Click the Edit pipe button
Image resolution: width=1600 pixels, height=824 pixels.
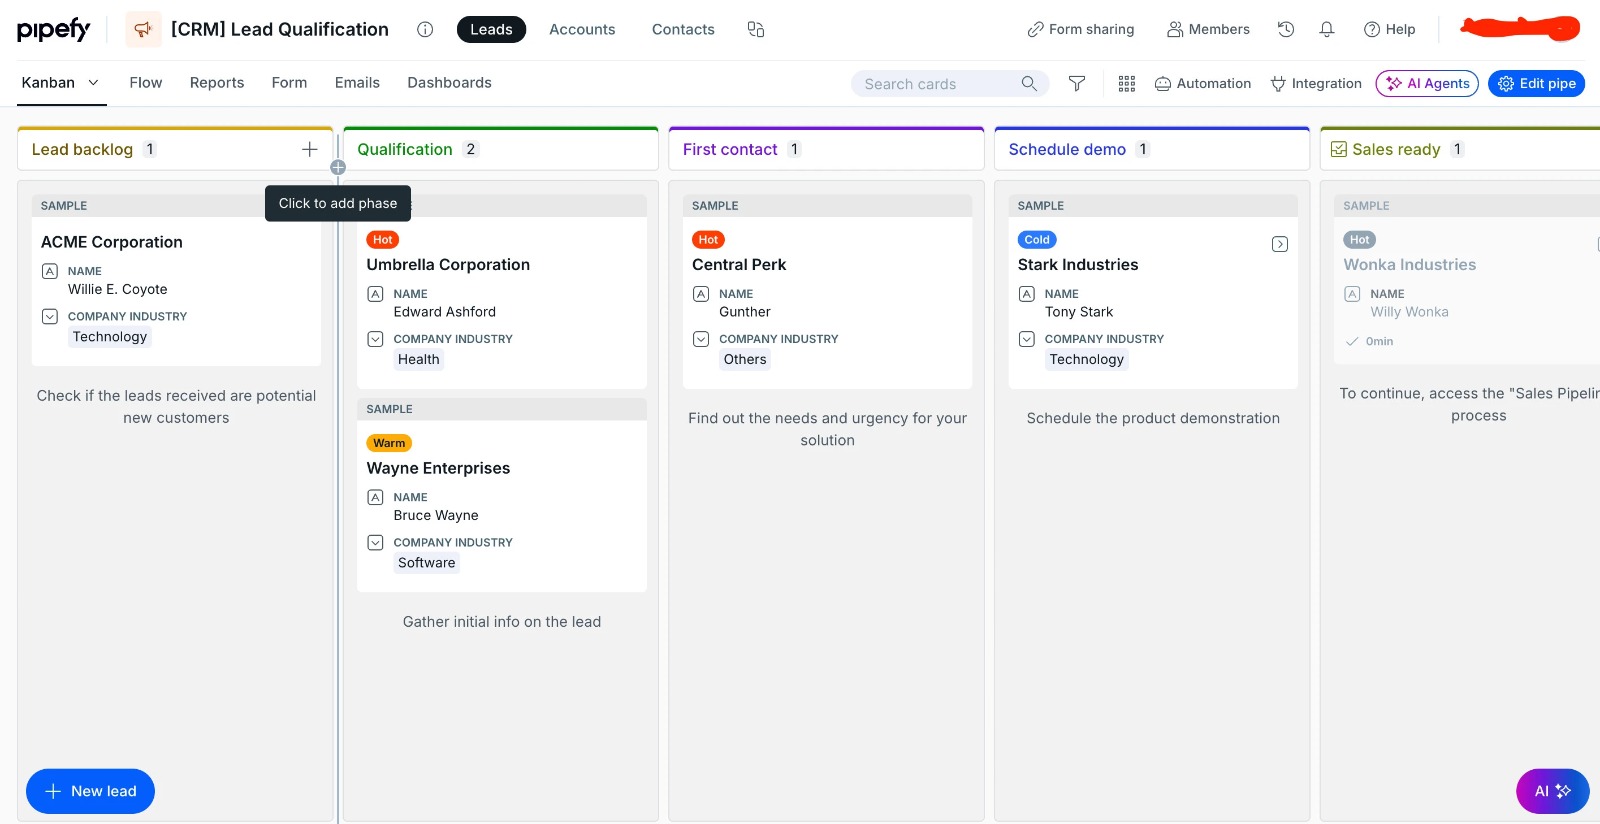tap(1536, 84)
